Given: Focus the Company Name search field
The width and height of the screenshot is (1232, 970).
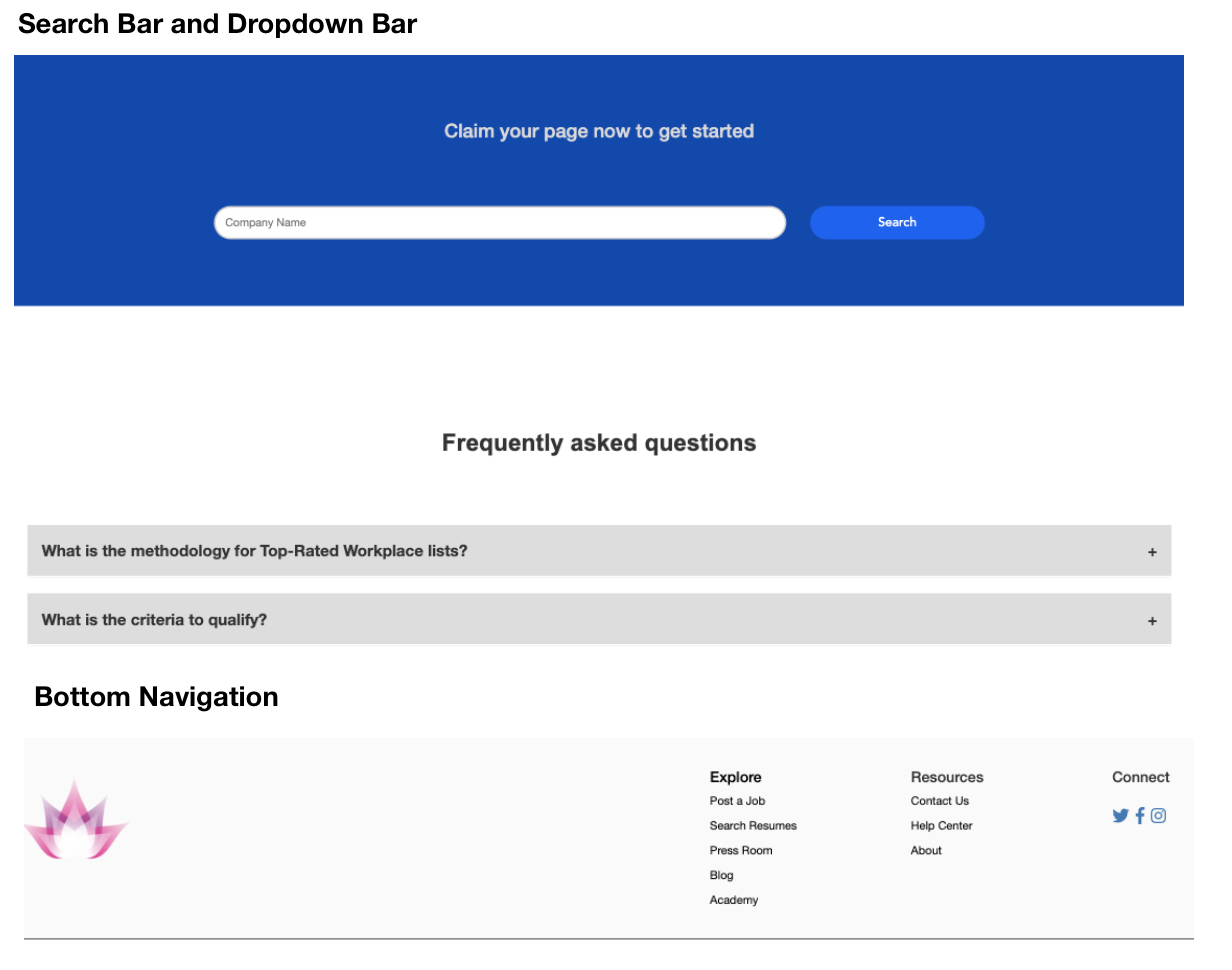Looking at the screenshot, I should 500,222.
